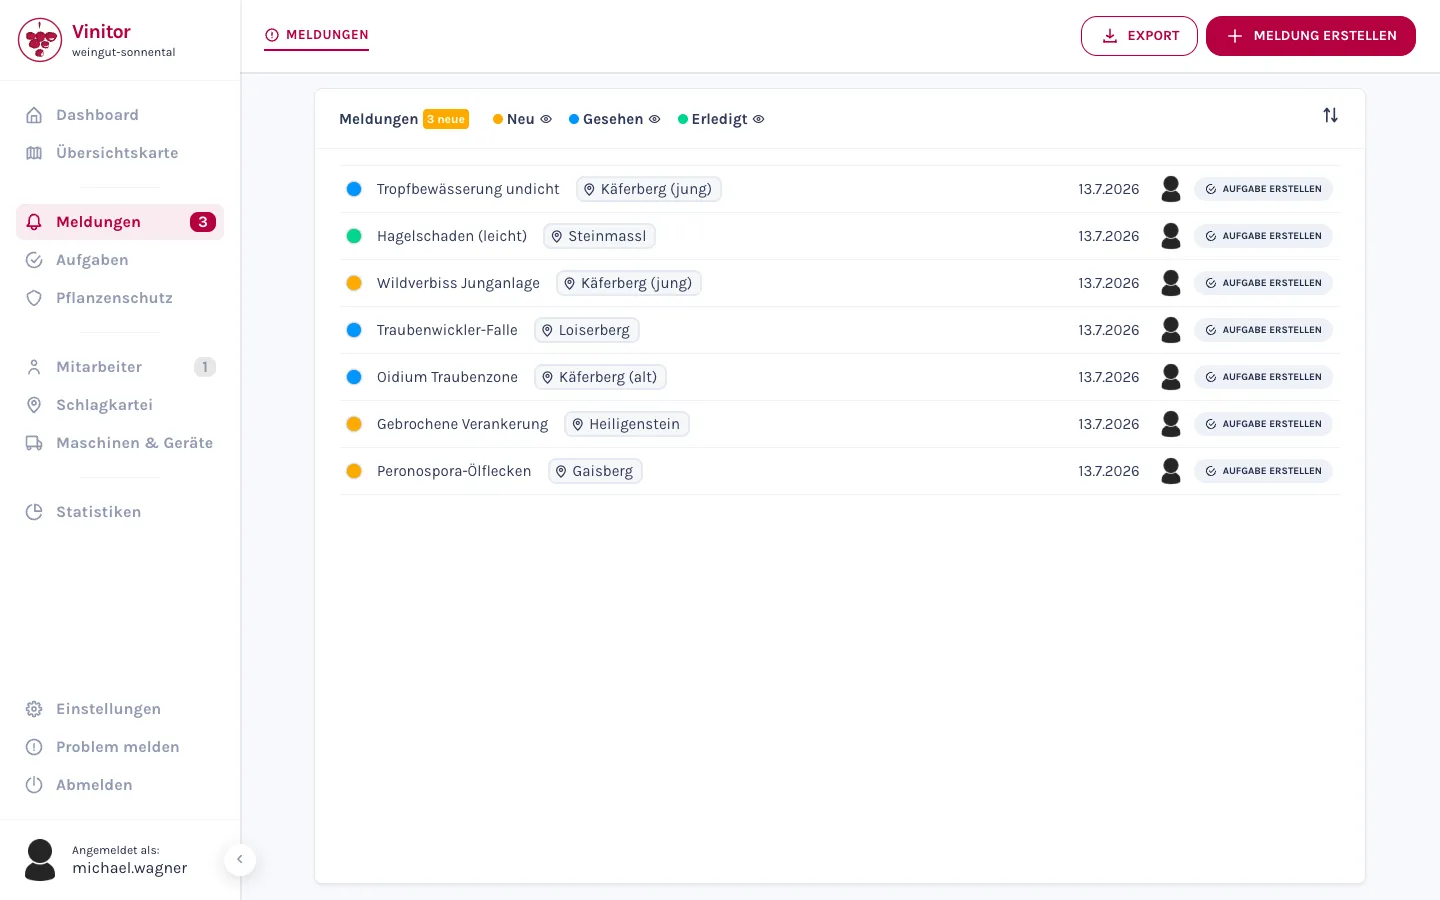This screenshot has height=900, width=1440.
Task: Click reporter avatar on Tropfbewässerung undicht row
Action: pos(1171,189)
